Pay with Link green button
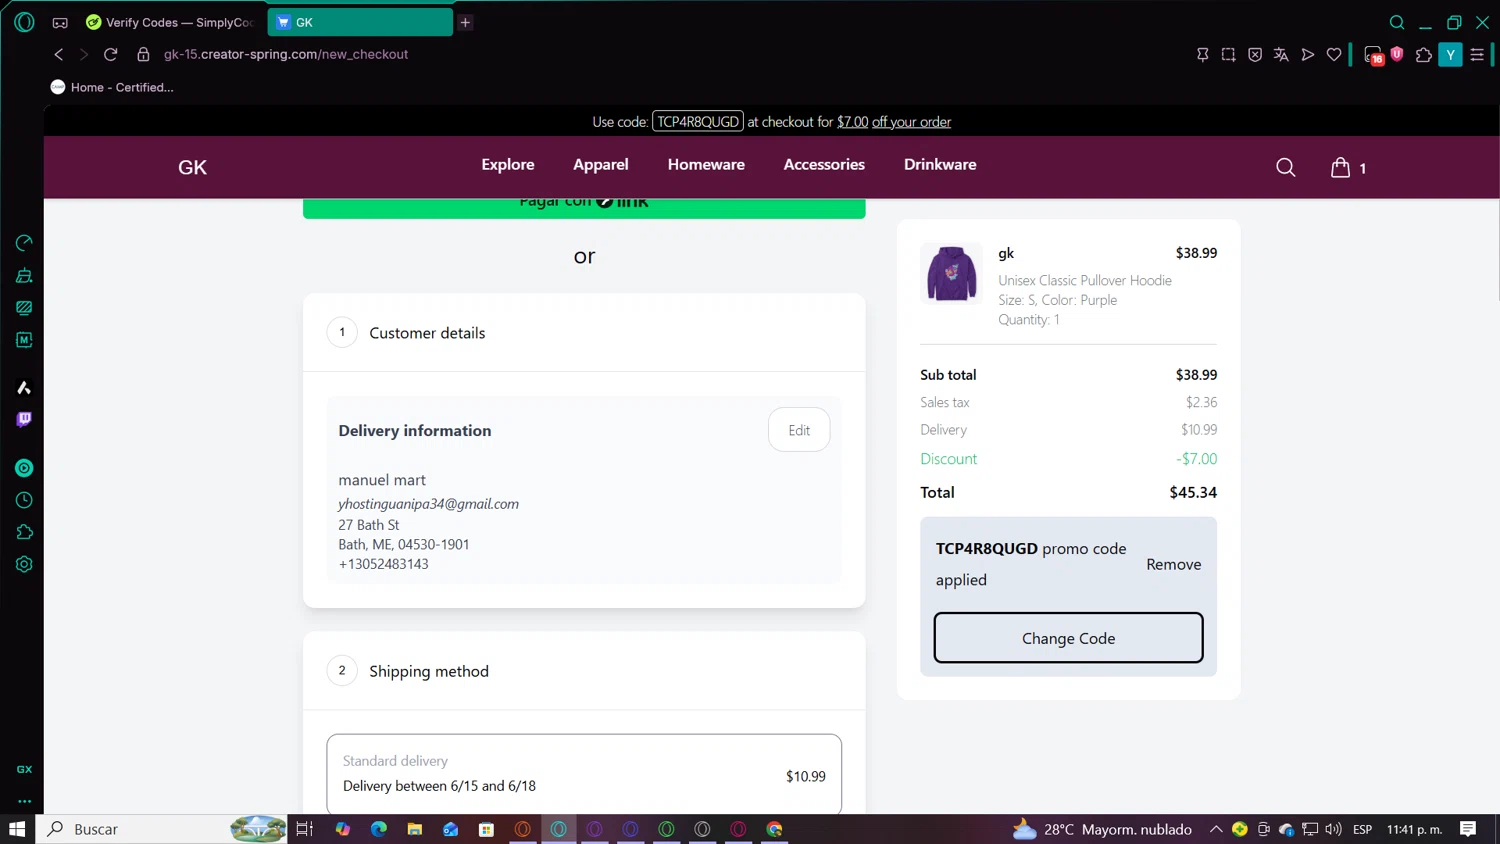This screenshot has width=1500, height=844. pyautogui.click(x=584, y=207)
